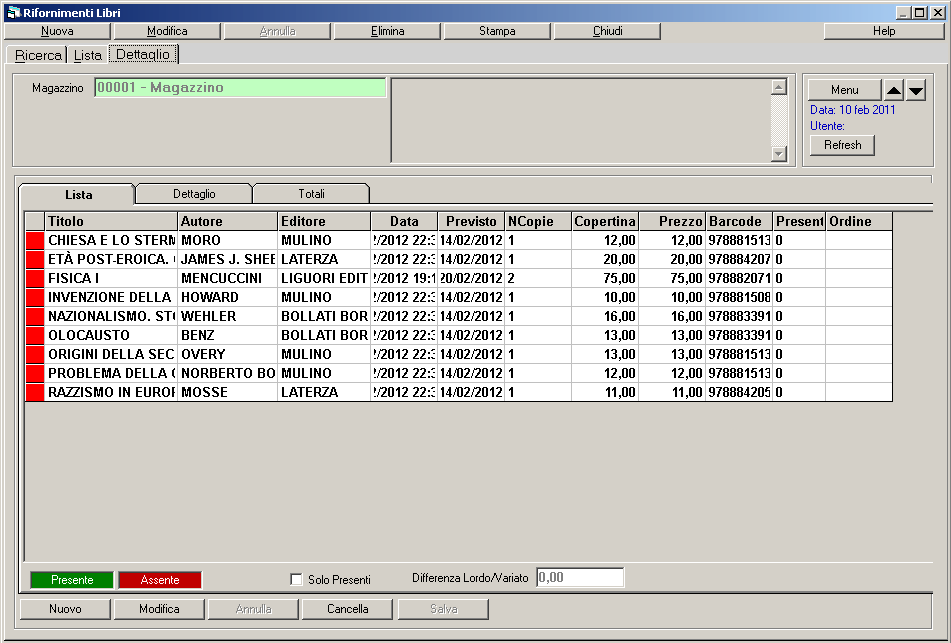Click the Nuova toolbar button
Screen dimensions: 951x643
pos(57,31)
